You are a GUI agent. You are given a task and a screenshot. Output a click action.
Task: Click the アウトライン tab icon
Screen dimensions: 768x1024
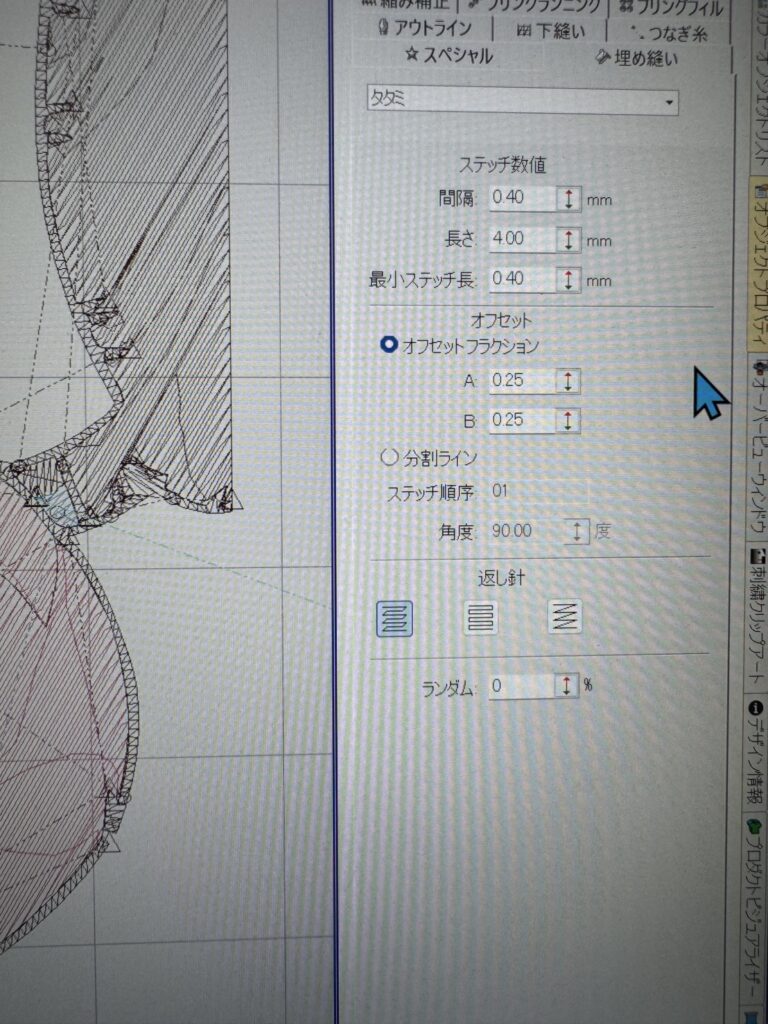click(384, 27)
